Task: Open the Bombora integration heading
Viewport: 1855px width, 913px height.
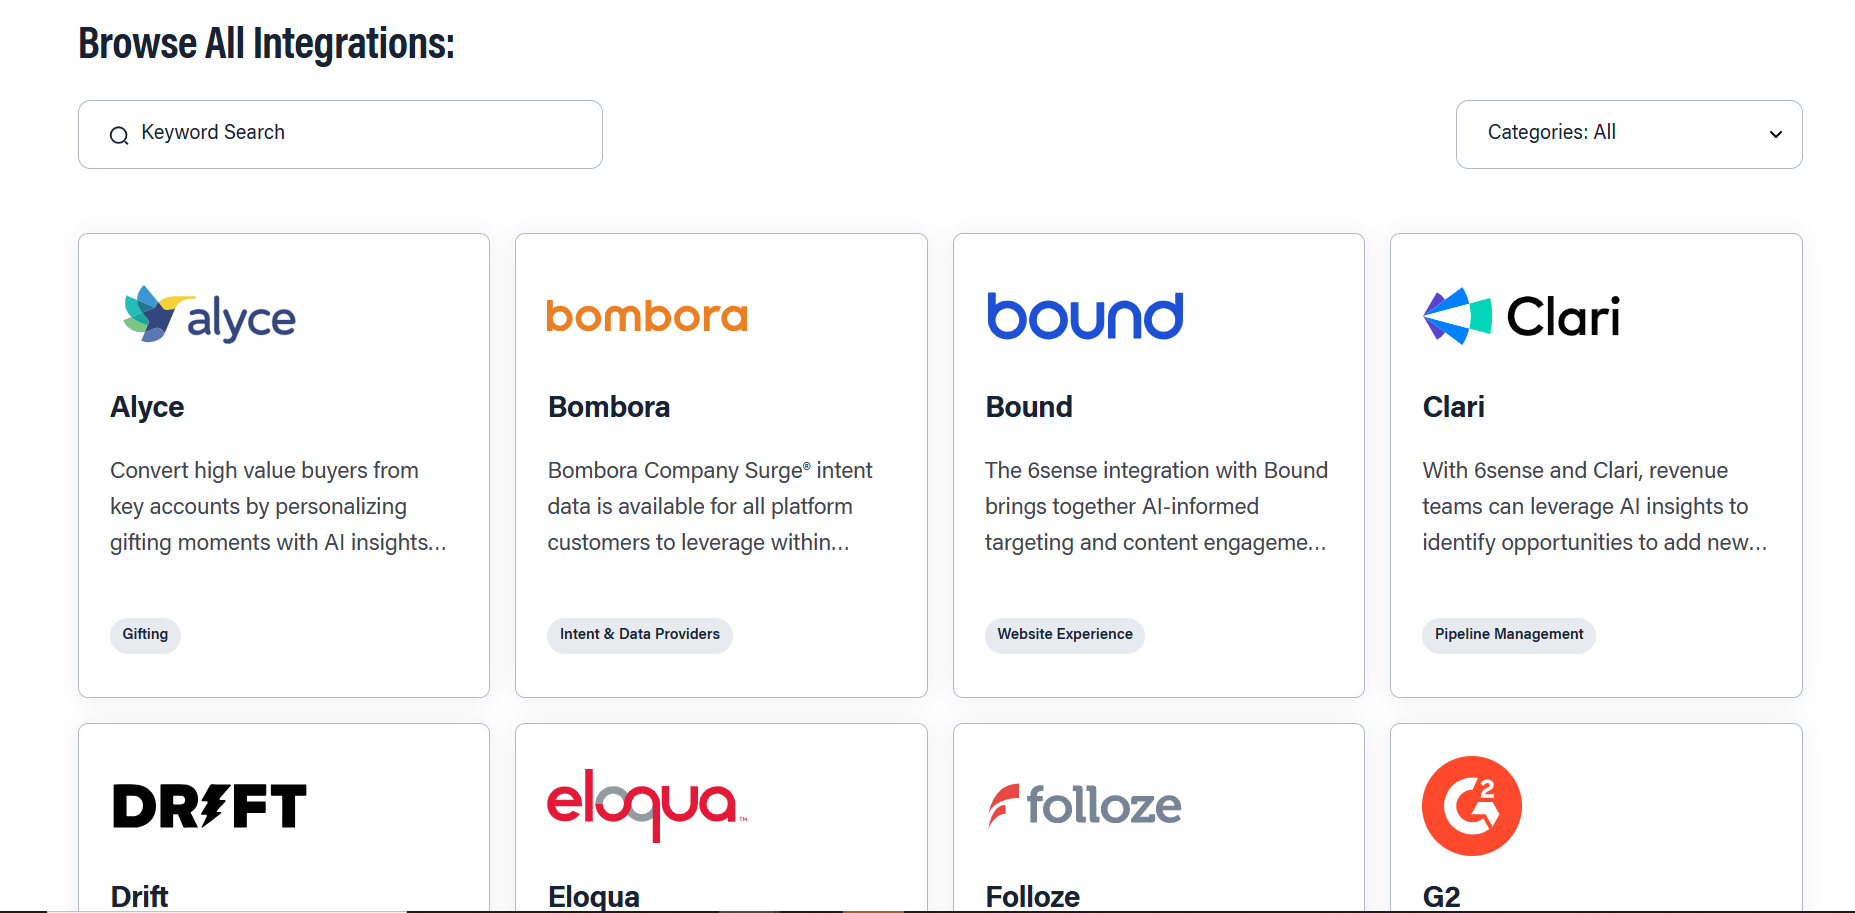Action: [x=608, y=407]
